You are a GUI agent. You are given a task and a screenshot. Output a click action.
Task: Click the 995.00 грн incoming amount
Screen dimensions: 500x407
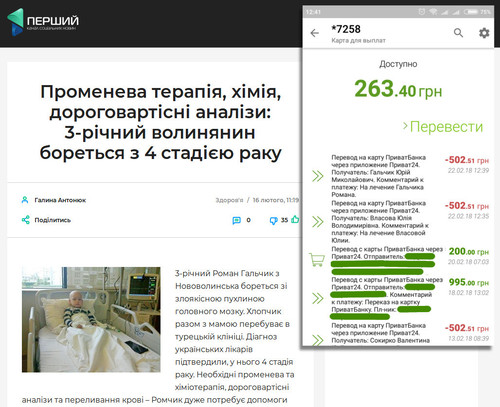[x=469, y=282]
